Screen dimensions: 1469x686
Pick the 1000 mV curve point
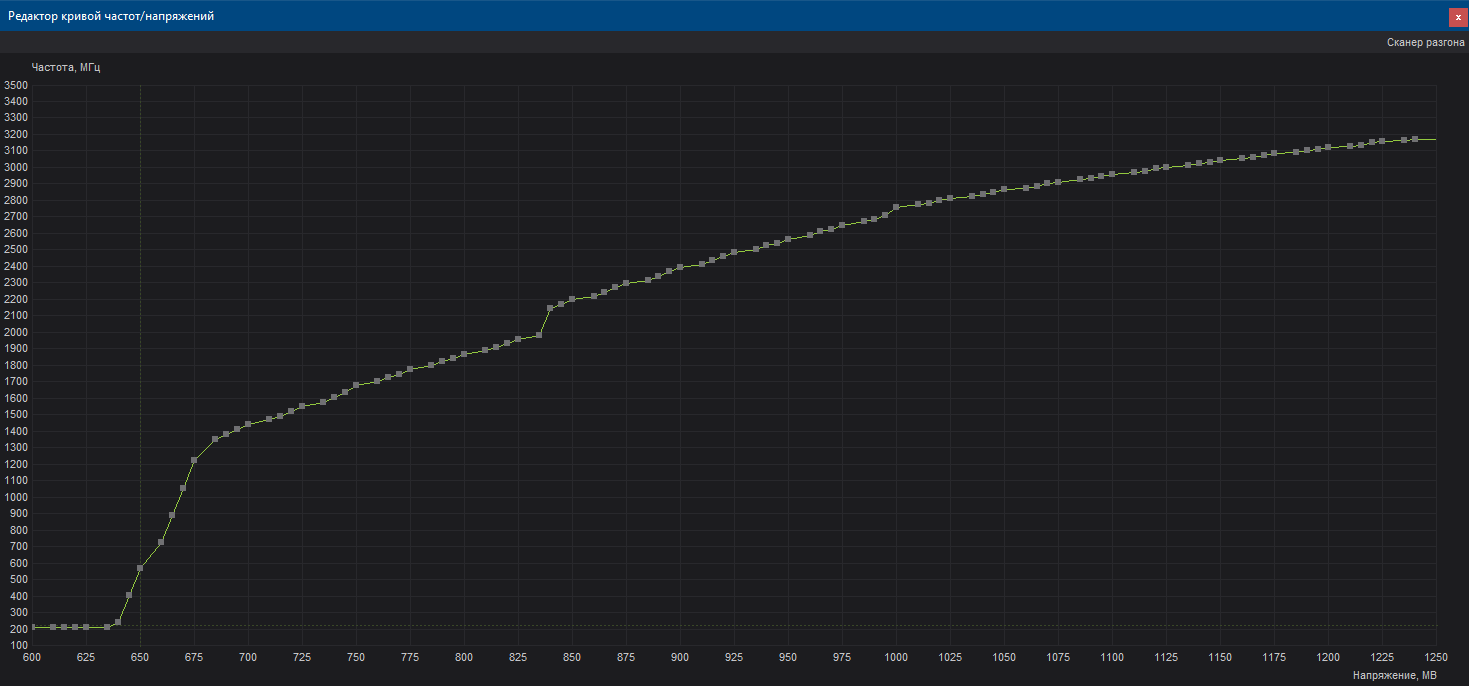pos(896,208)
